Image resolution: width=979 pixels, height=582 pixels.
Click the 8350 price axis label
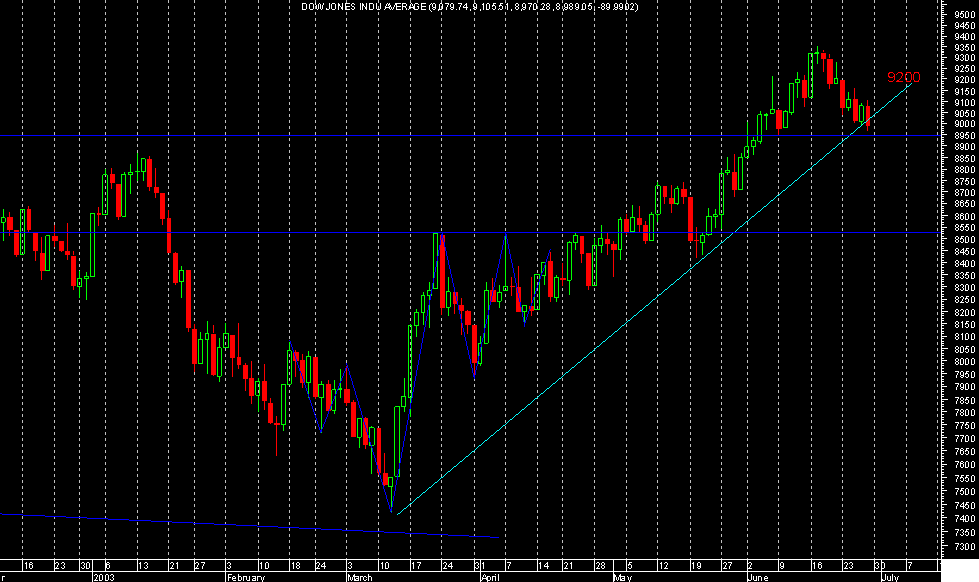(965, 276)
